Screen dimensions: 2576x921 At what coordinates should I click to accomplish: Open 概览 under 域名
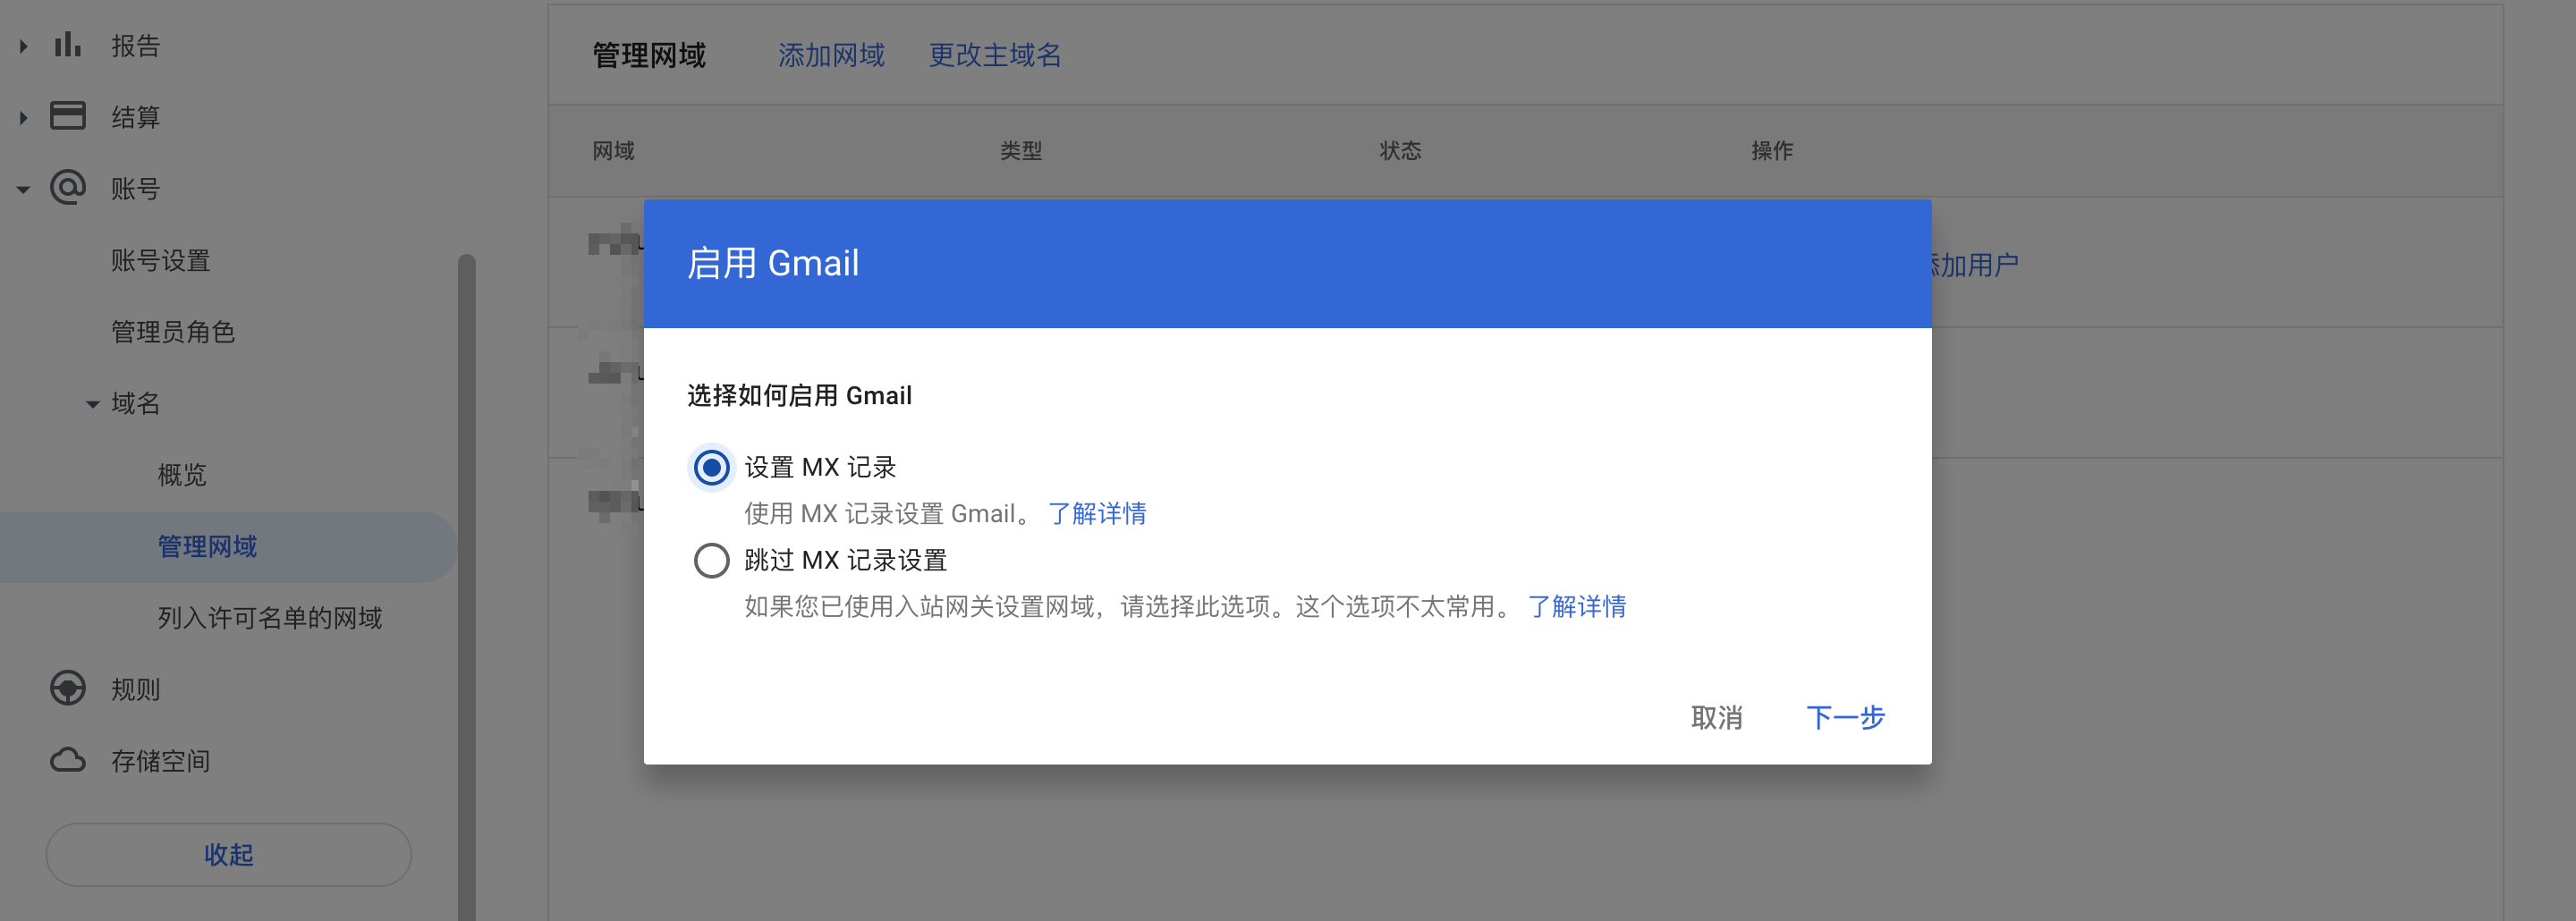click(182, 475)
